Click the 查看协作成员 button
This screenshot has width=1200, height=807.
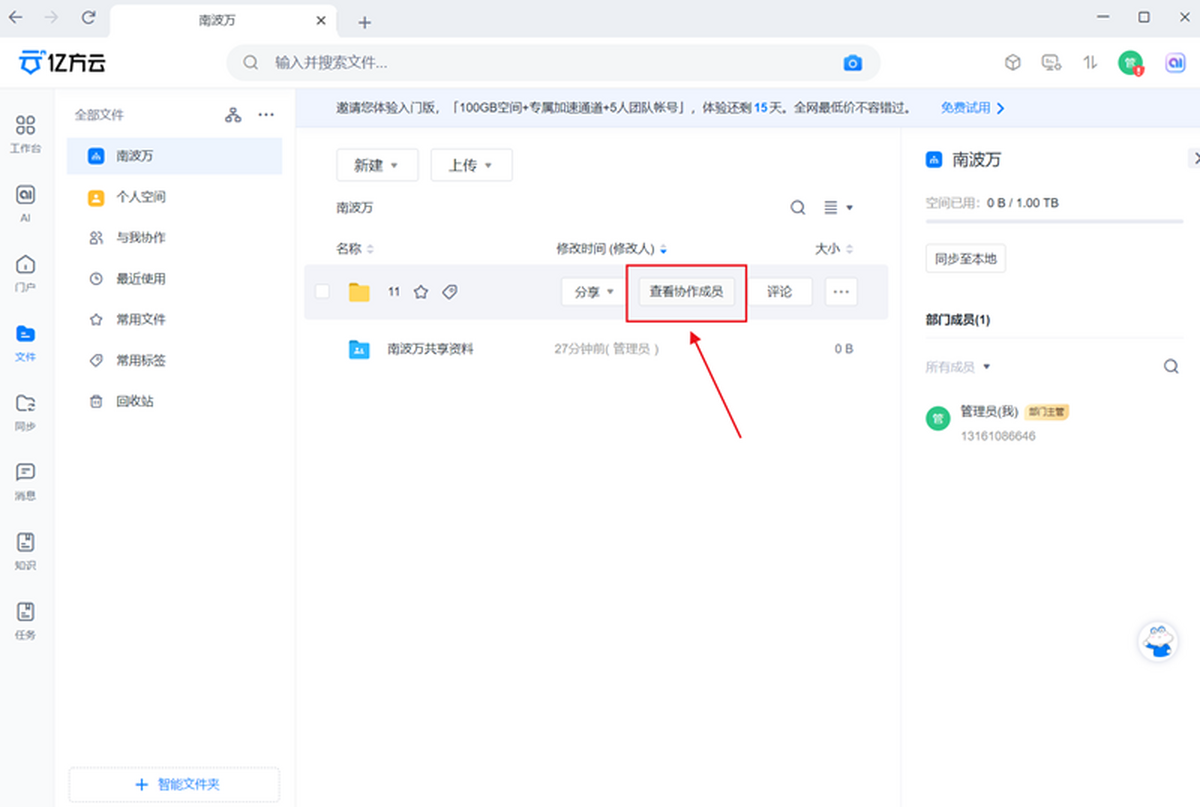point(686,292)
